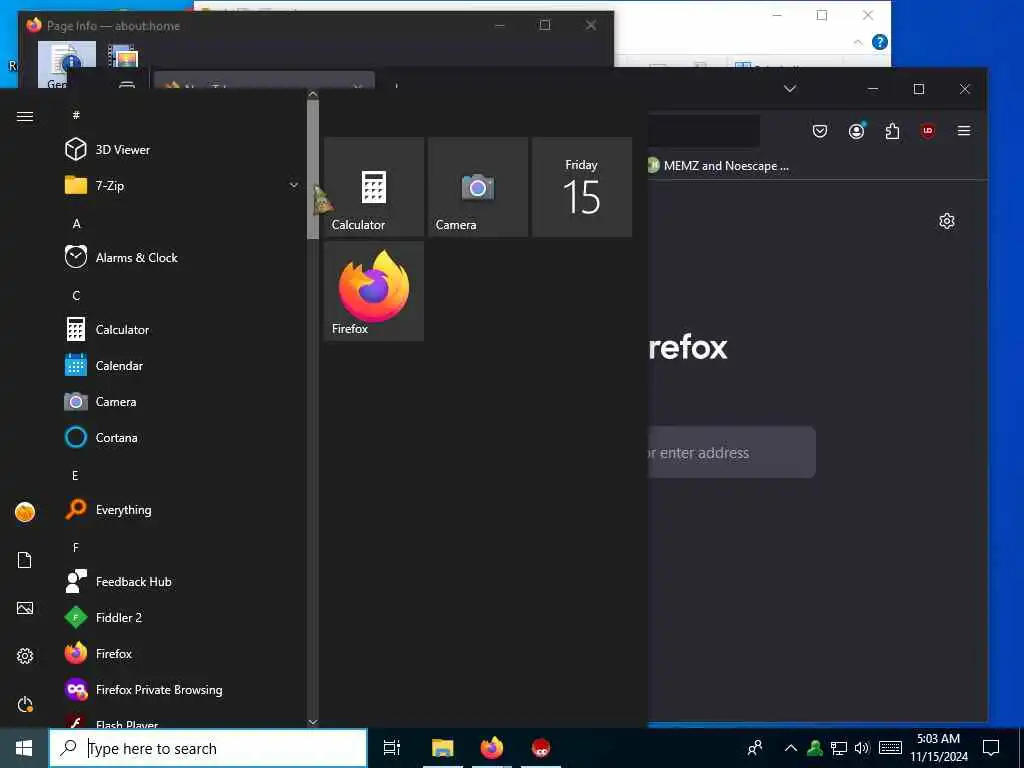Screen dimensions: 1024x768
Task: Open the People icon in taskbar
Action: pyautogui.click(x=755, y=748)
